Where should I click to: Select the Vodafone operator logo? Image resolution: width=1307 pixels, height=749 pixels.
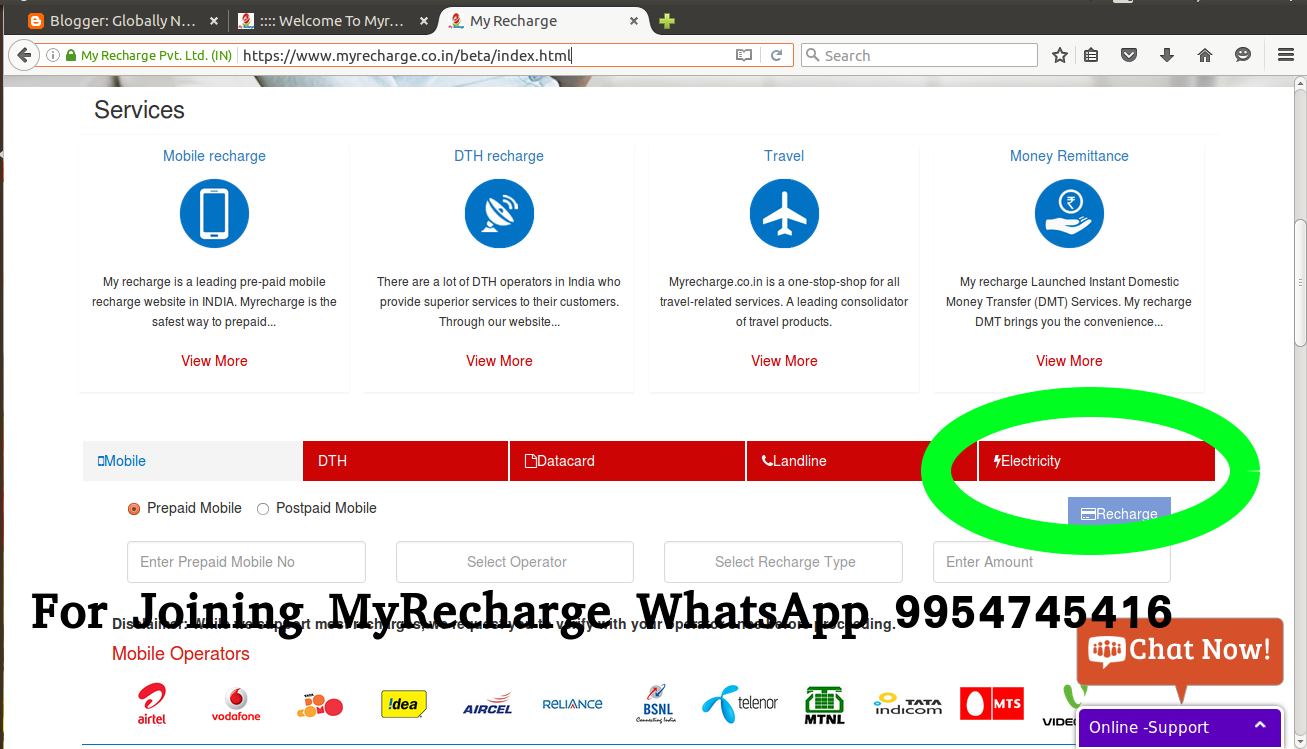[236, 704]
